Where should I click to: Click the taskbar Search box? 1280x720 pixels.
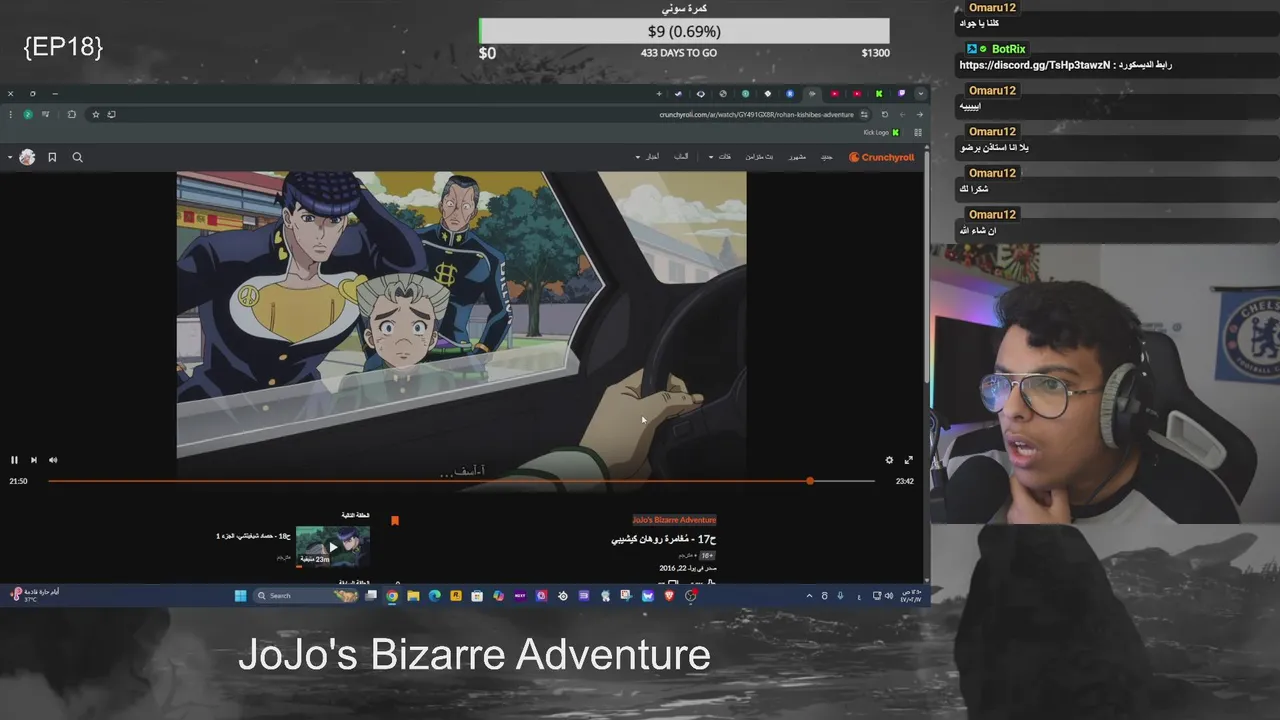coord(306,595)
